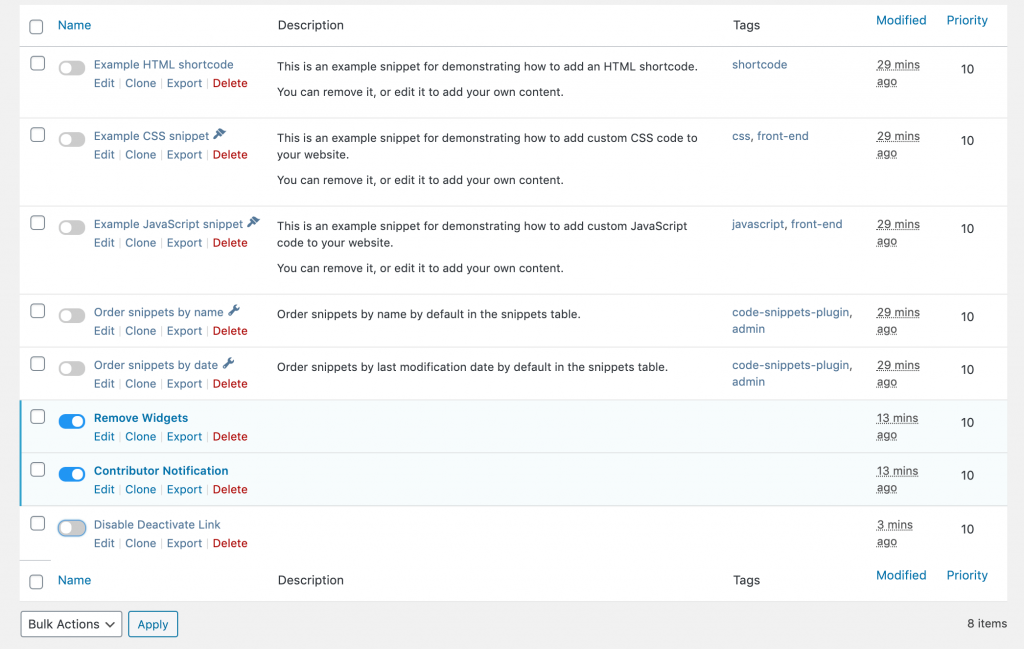Enable the Disable Deactivate Link snippet
1024x649 pixels.
click(x=71, y=527)
